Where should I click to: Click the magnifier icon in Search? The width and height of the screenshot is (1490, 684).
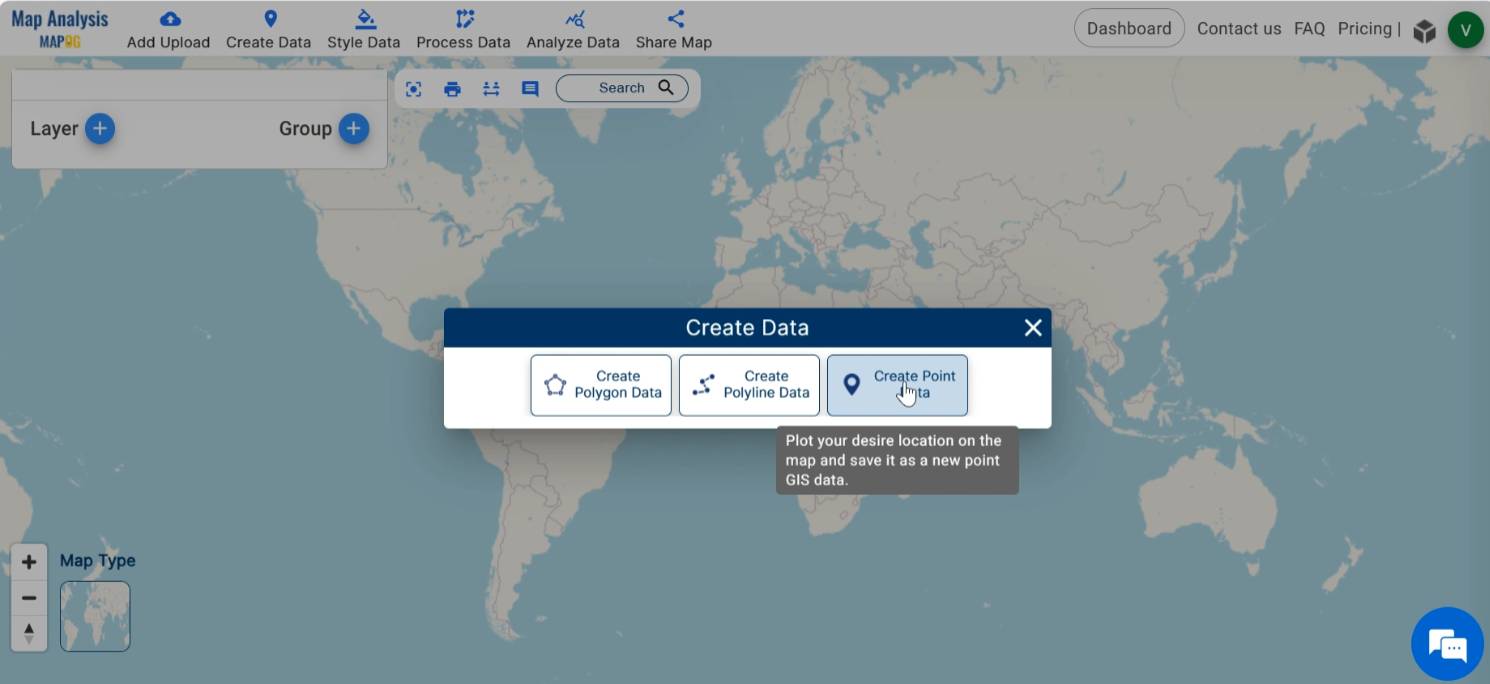pos(666,87)
